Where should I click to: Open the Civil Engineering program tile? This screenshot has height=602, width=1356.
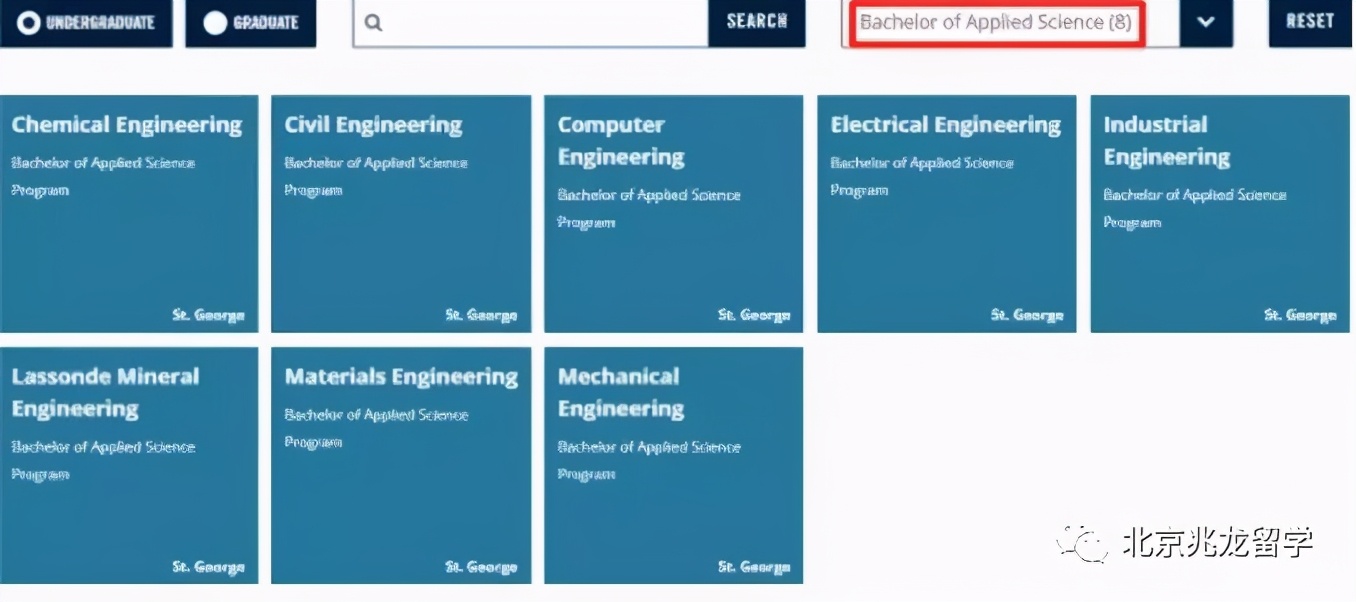(401, 213)
